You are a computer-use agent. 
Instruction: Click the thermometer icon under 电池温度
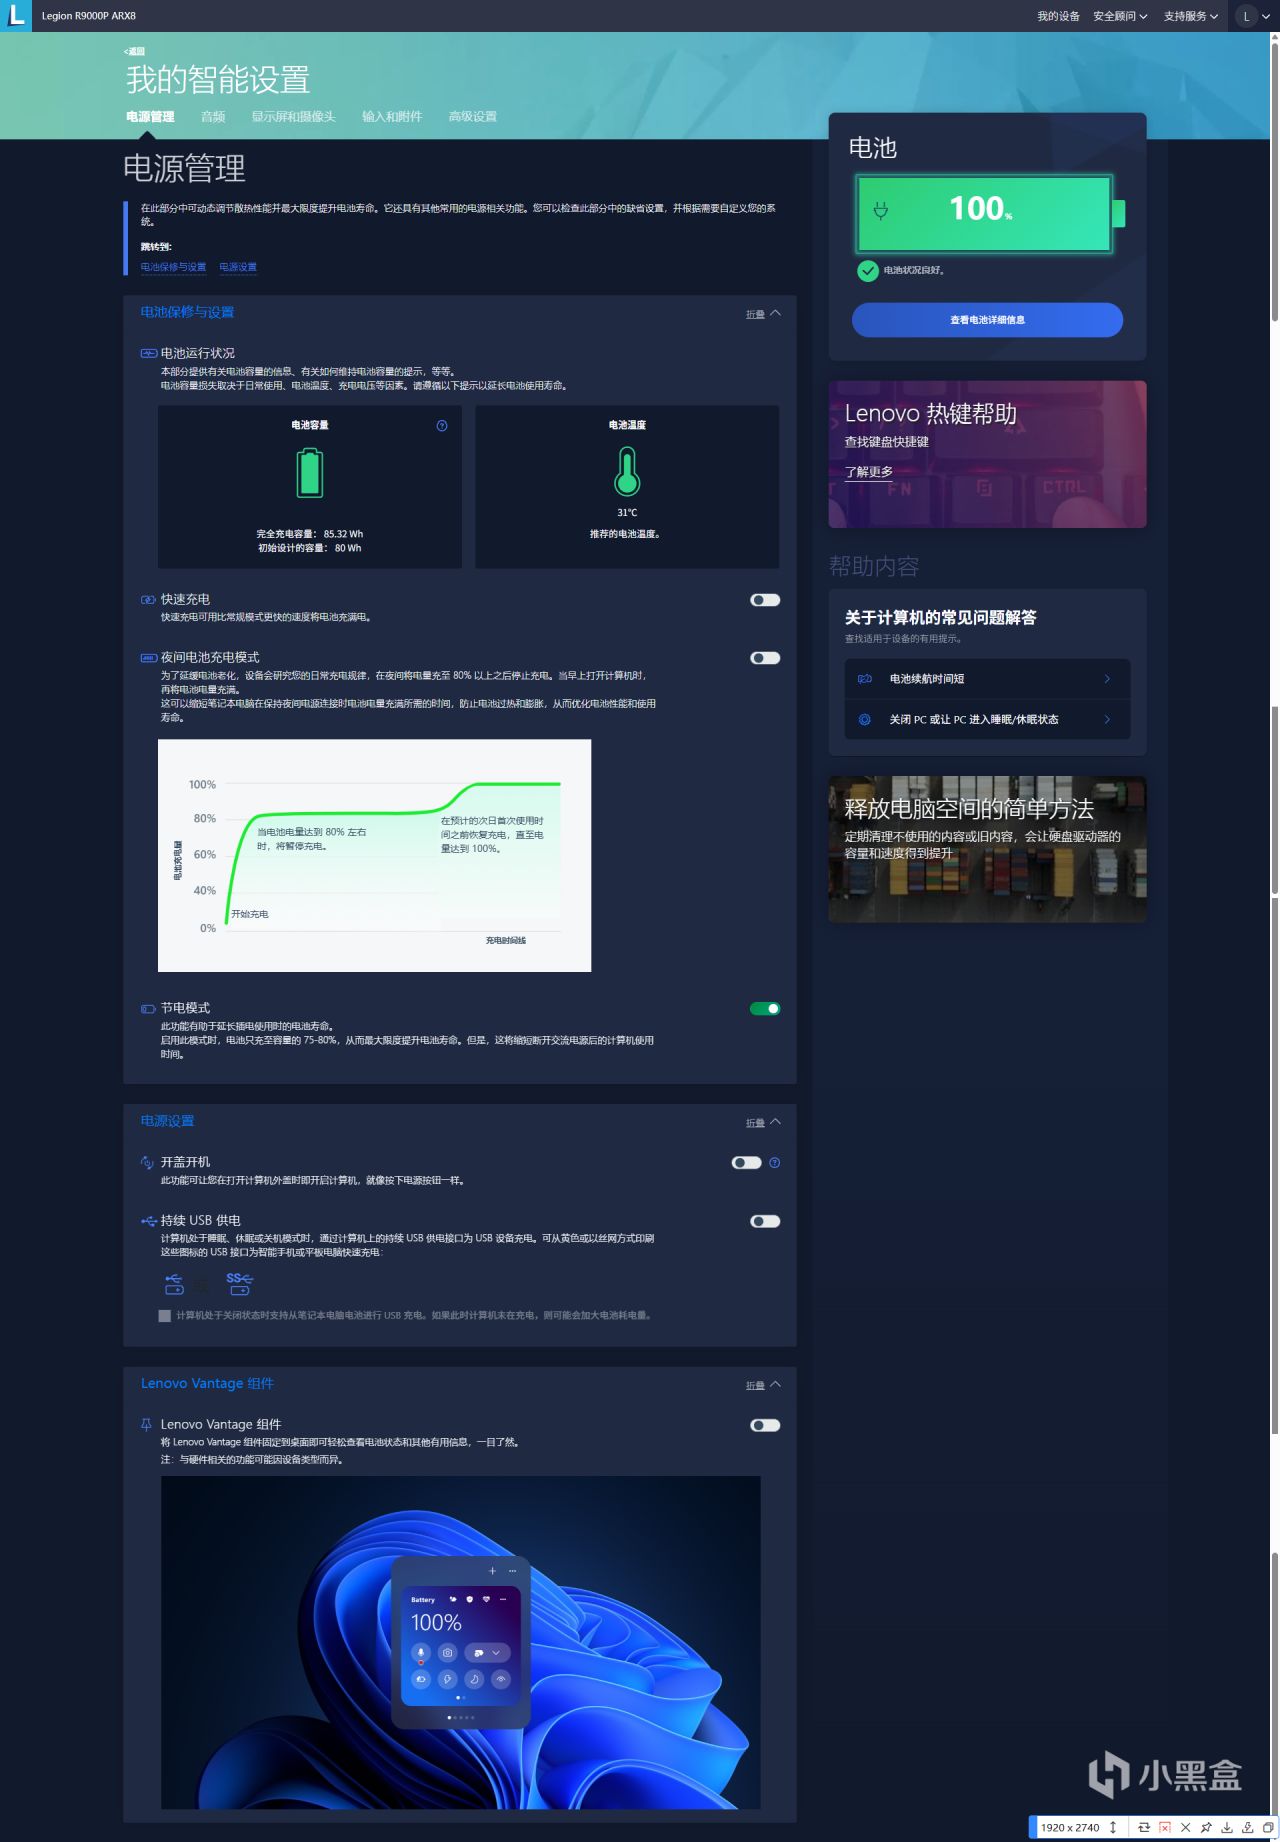(627, 471)
